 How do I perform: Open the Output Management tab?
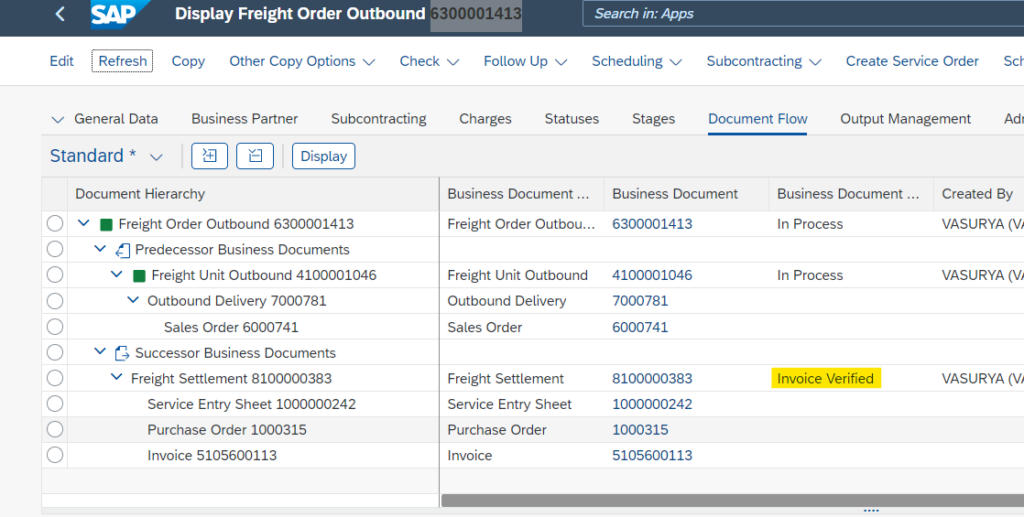905,119
